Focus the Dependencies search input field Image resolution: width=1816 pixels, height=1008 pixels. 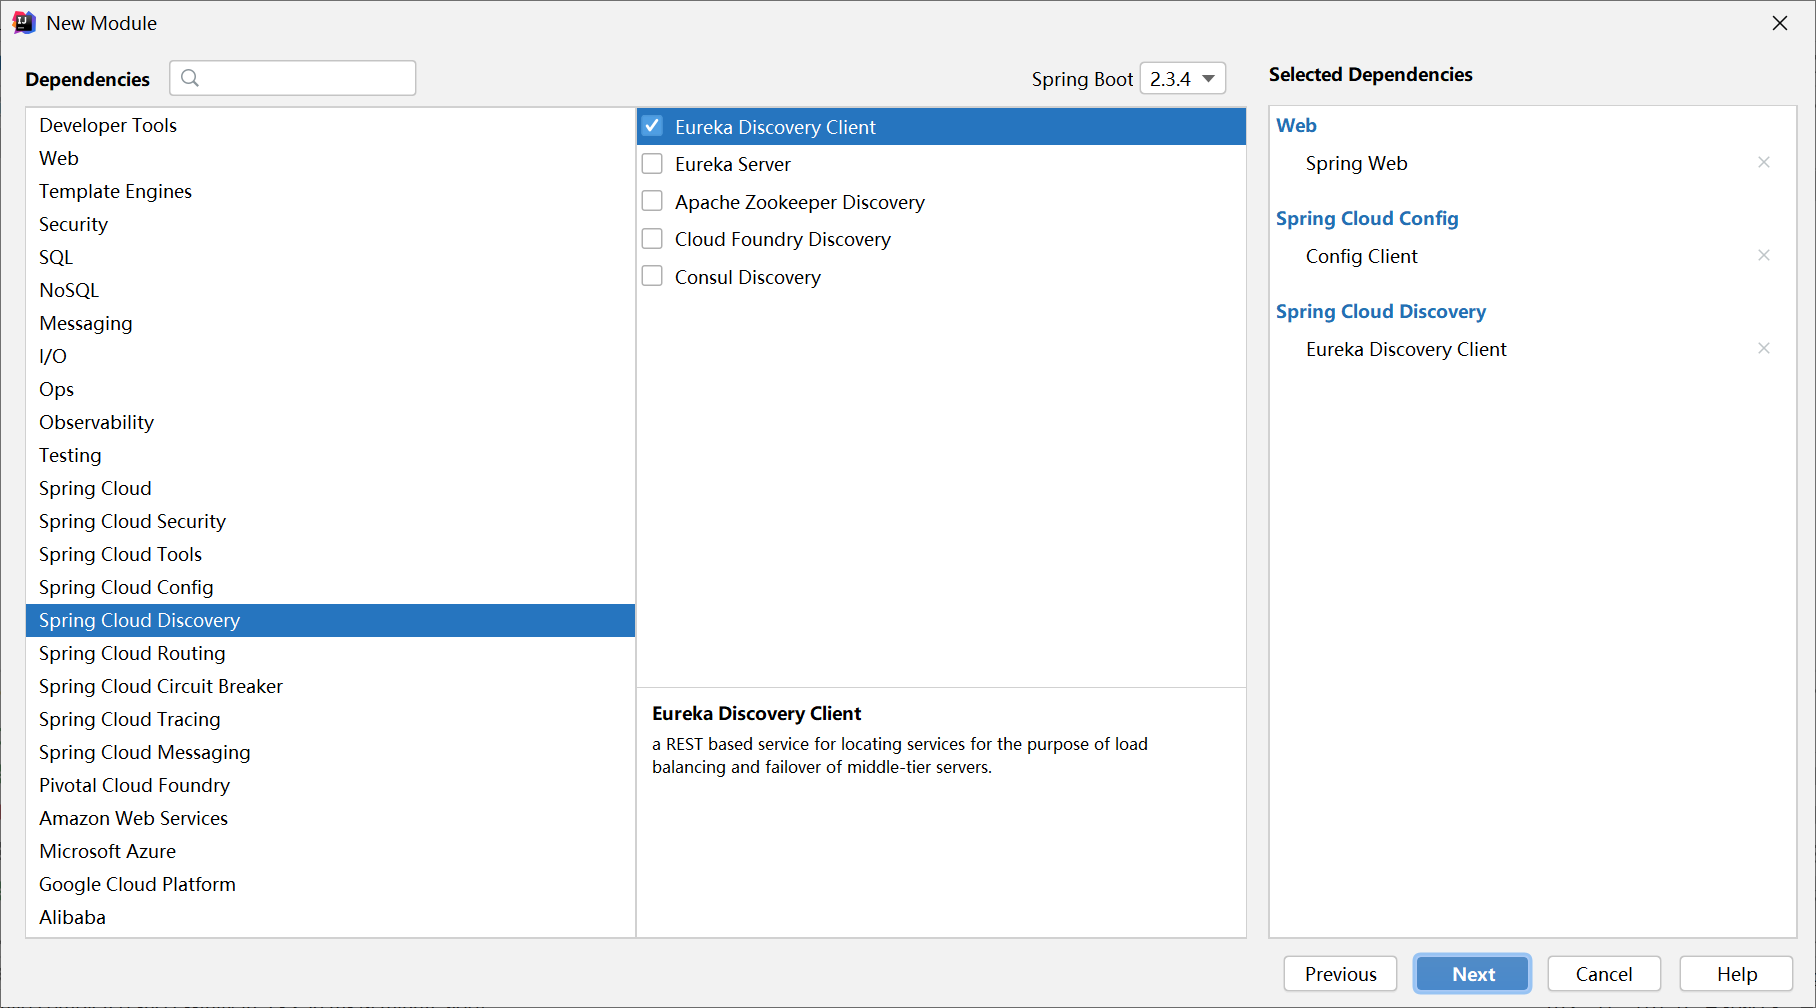[x=293, y=78]
